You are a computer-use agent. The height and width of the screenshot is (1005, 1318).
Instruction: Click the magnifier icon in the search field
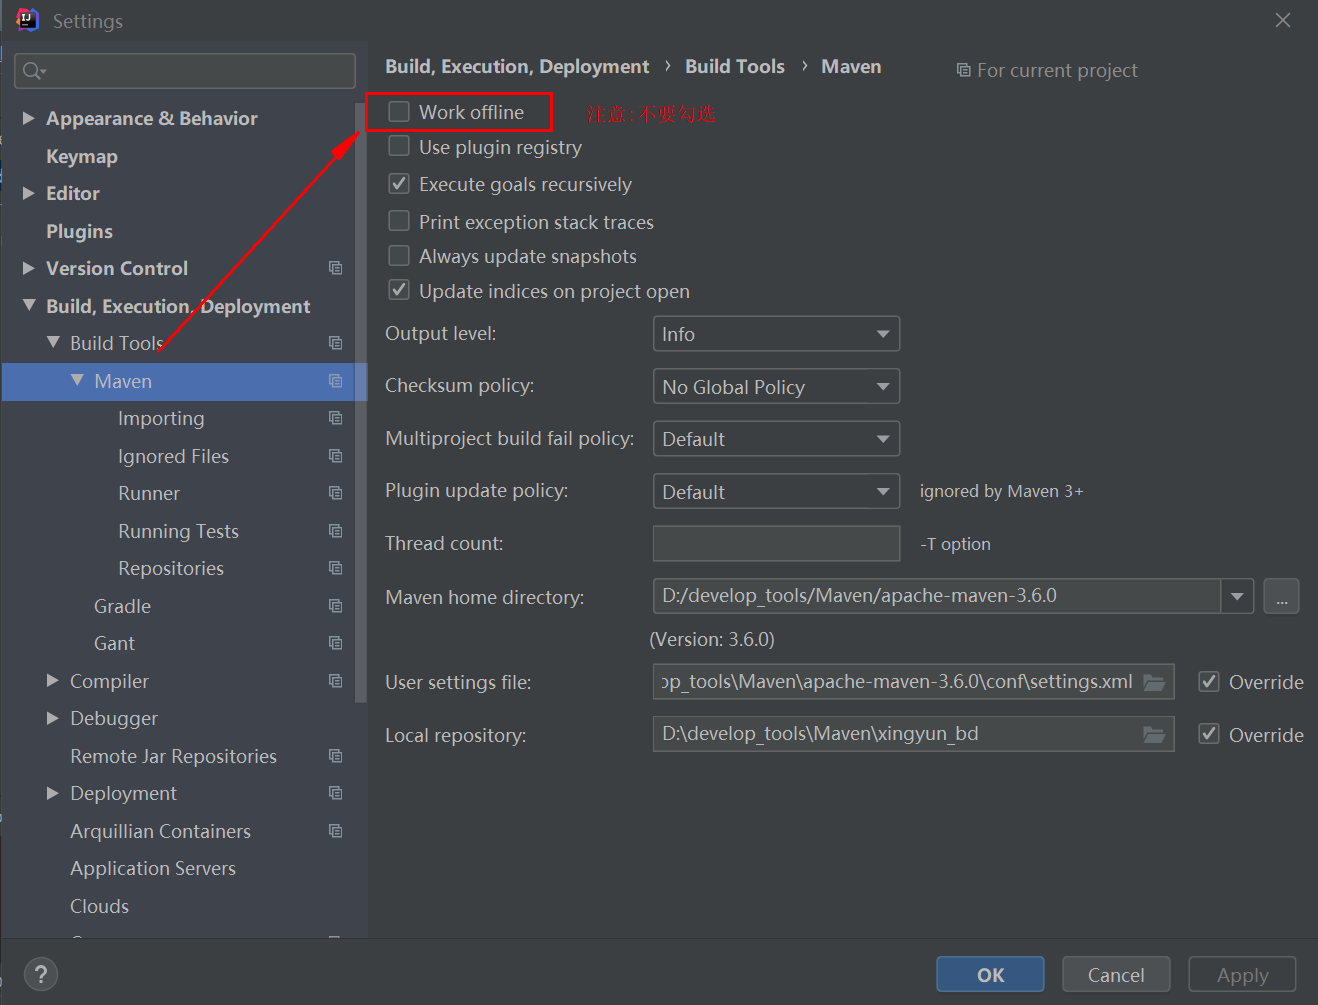[x=33, y=71]
